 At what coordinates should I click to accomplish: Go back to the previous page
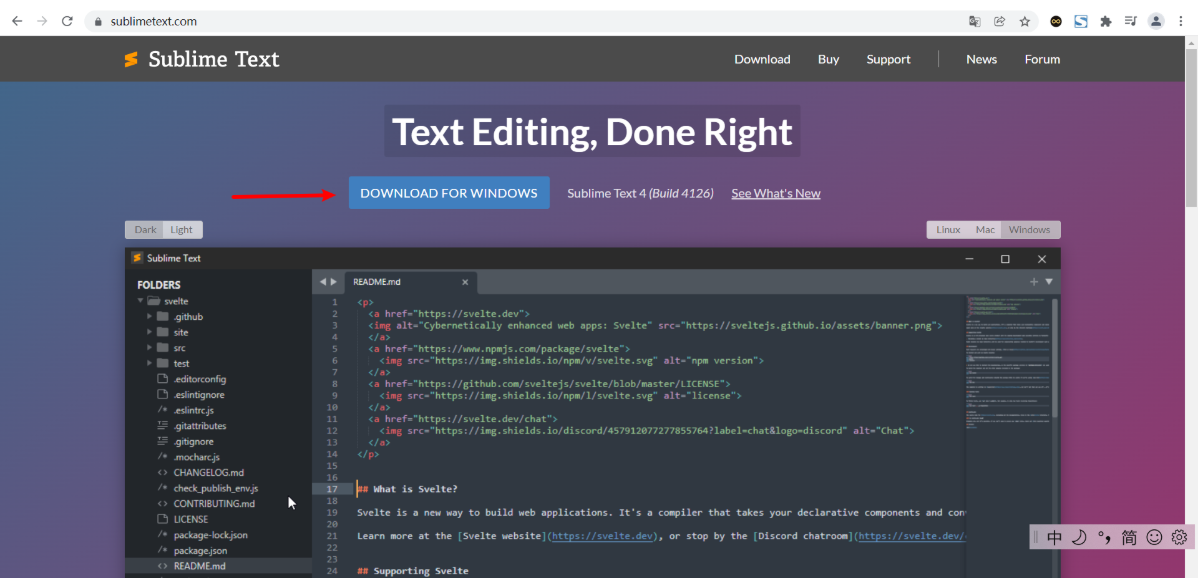coord(15,21)
